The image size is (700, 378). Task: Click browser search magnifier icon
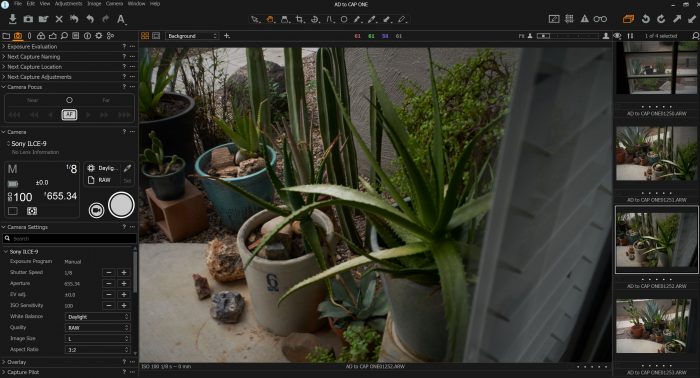tap(695, 36)
